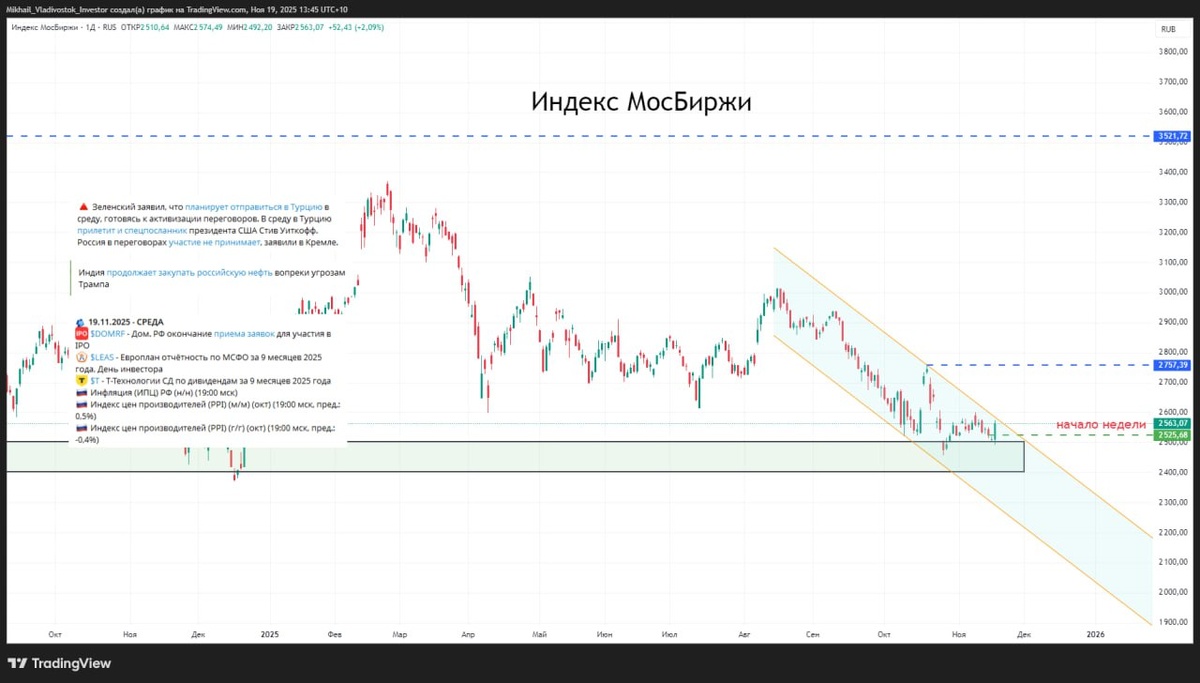Screen dimensions: 1200x683
Task: Click the Дек label near 2026
Action: pos(1025,634)
